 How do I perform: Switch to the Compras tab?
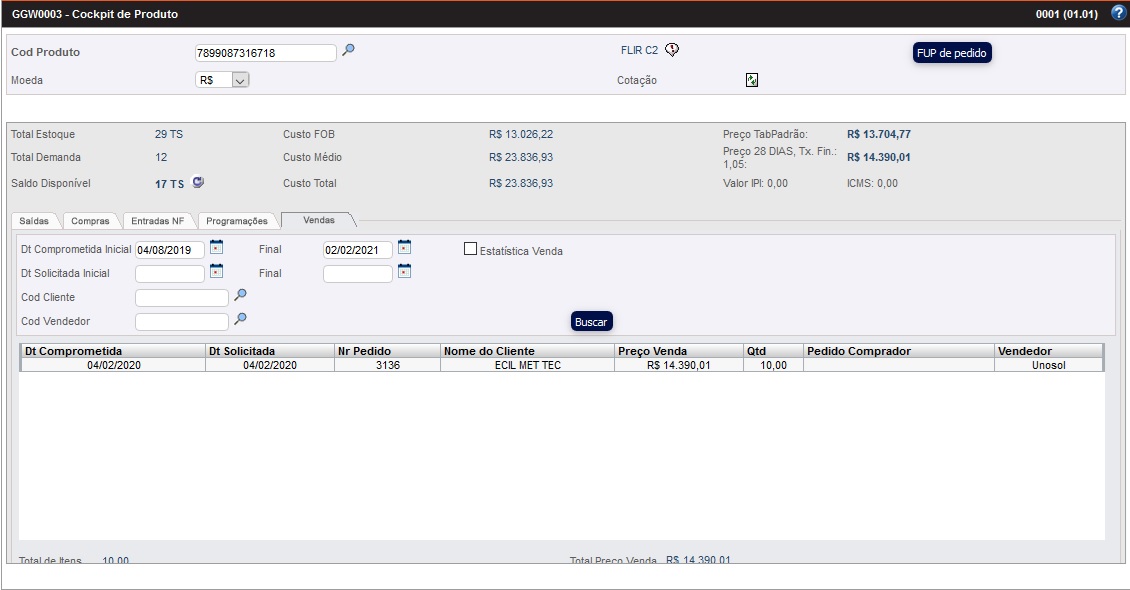(x=91, y=220)
